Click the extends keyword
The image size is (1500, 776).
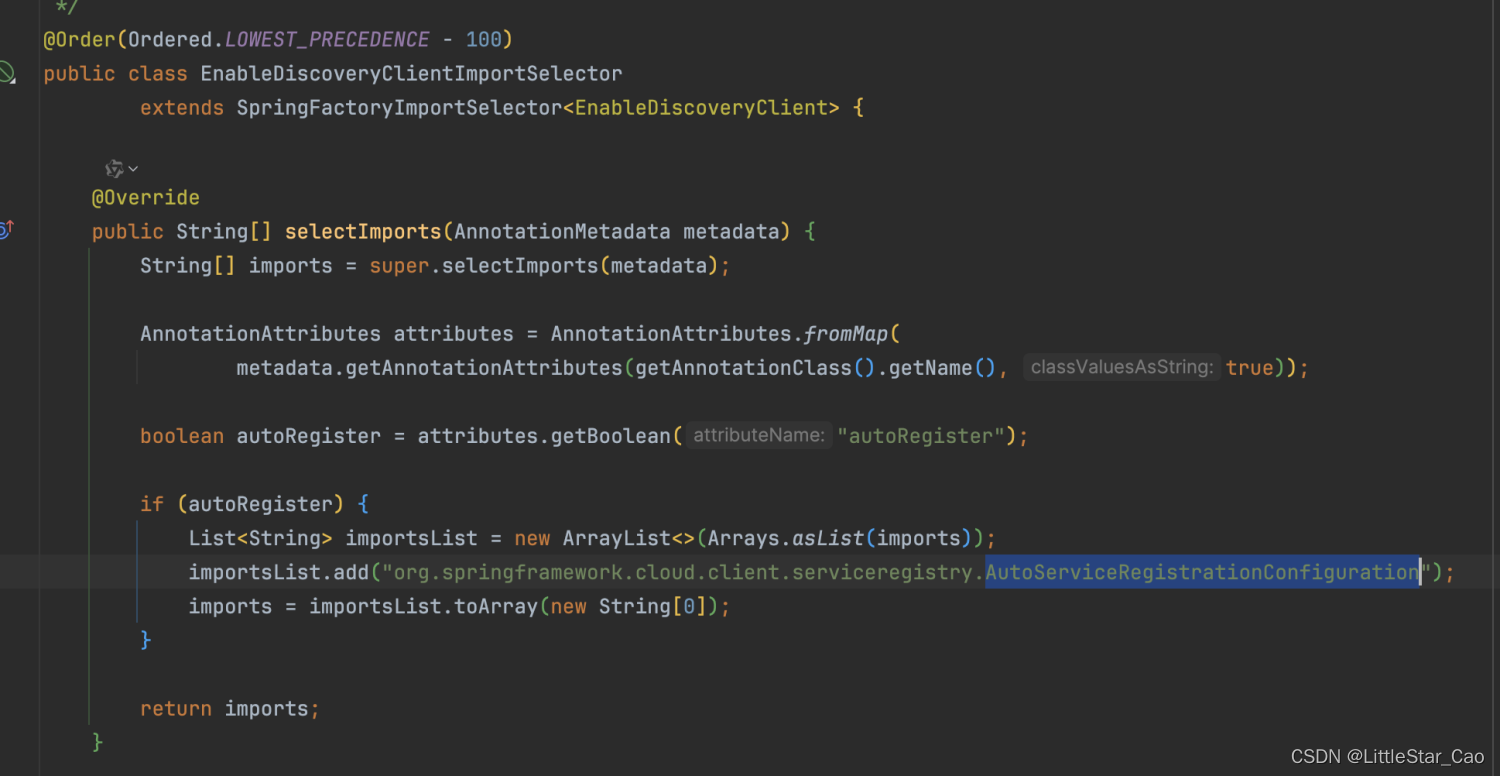182,108
